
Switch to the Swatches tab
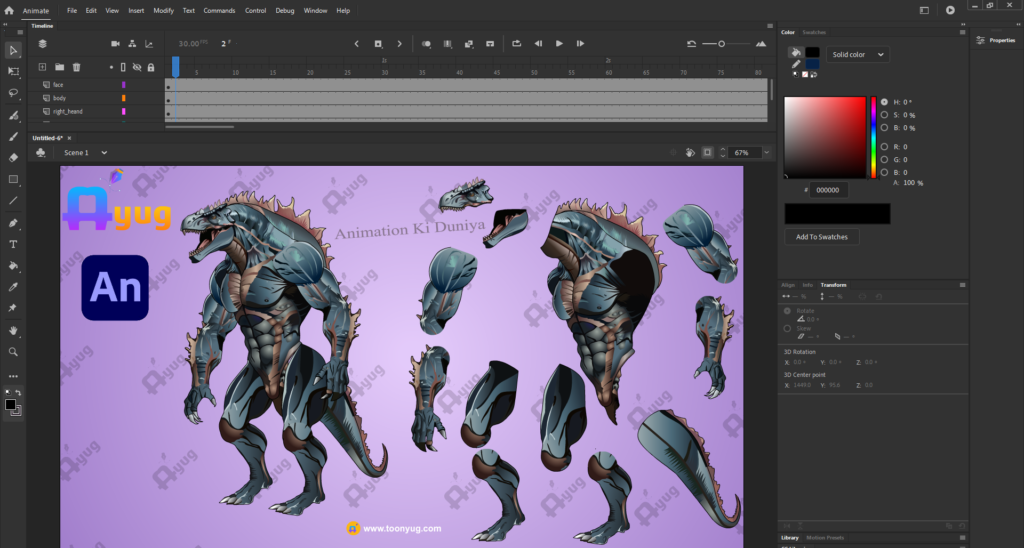[x=815, y=32]
